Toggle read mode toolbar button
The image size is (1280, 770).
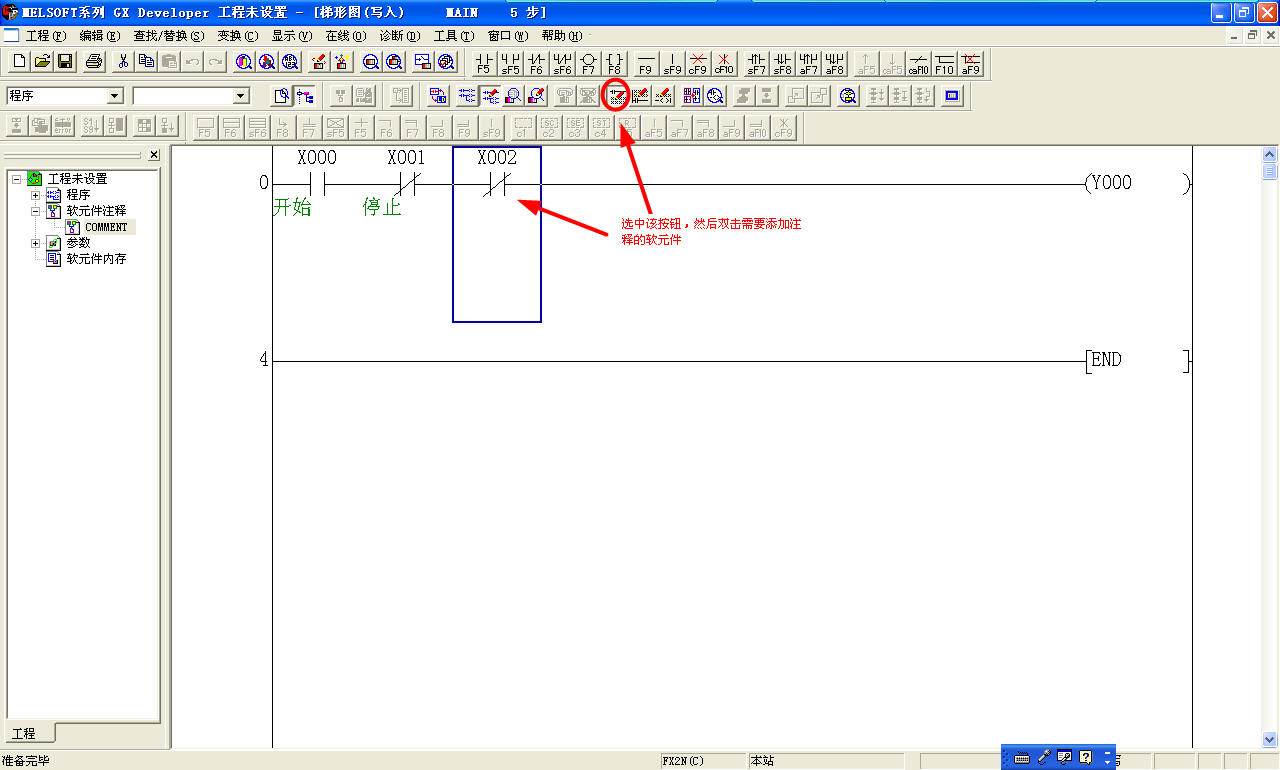(466, 96)
